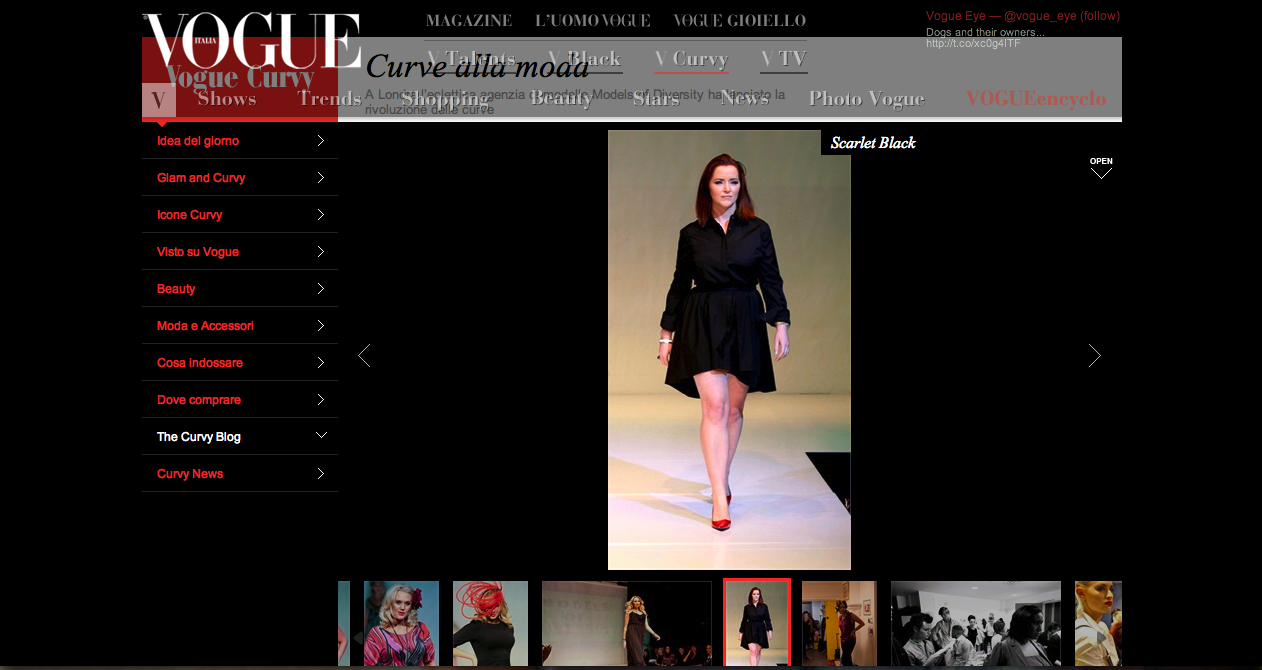The height and width of the screenshot is (670, 1262).
Task: Go to Shows section
Action: pyautogui.click(x=227, y=98)
